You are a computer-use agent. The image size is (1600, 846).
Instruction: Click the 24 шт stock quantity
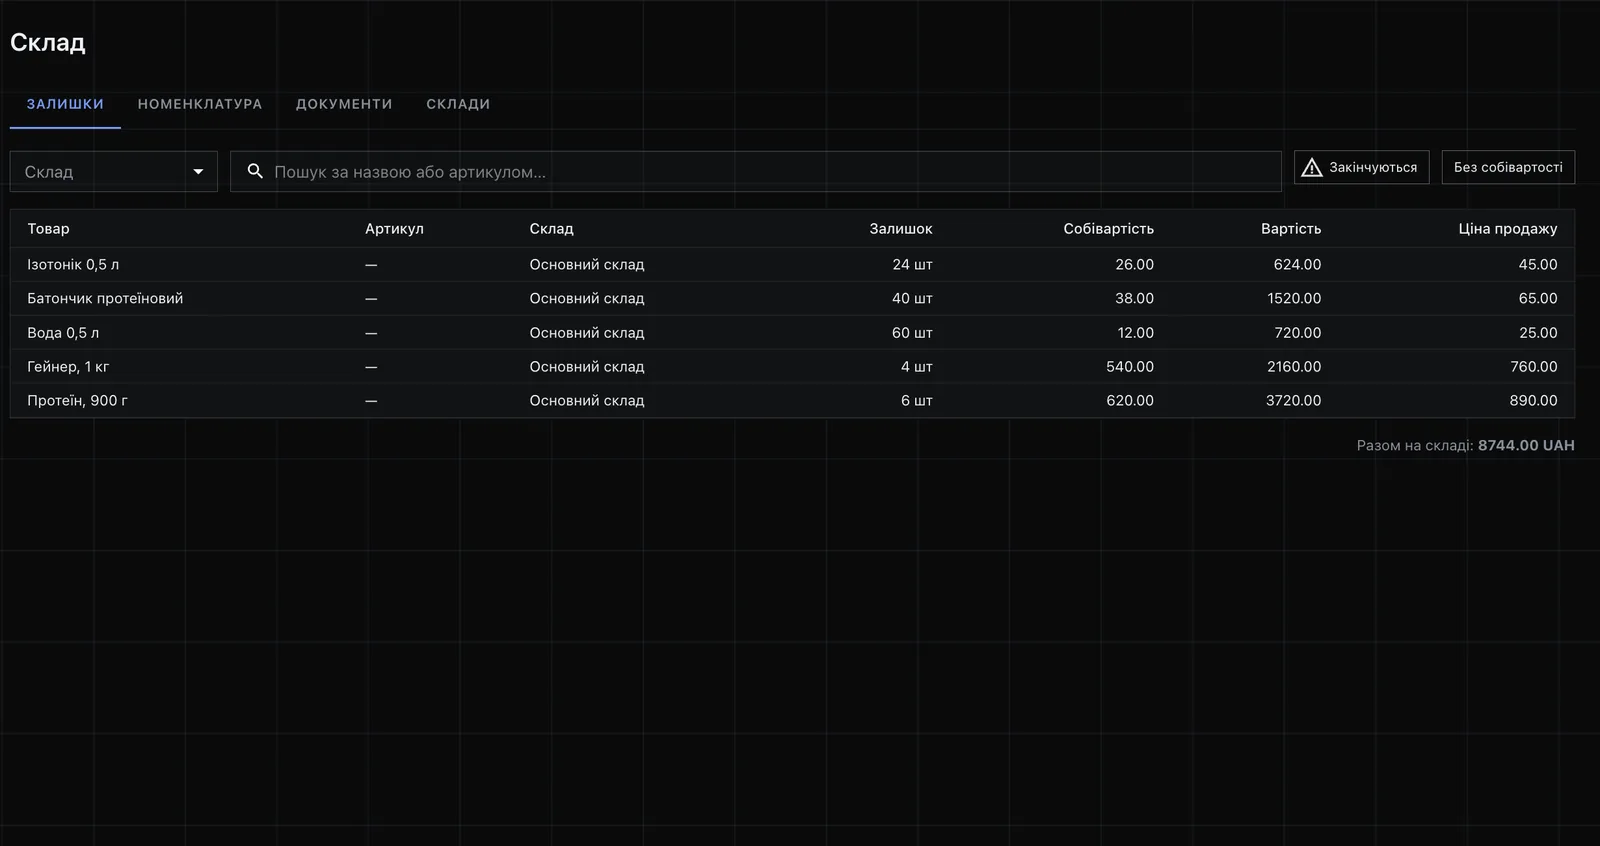912,265
